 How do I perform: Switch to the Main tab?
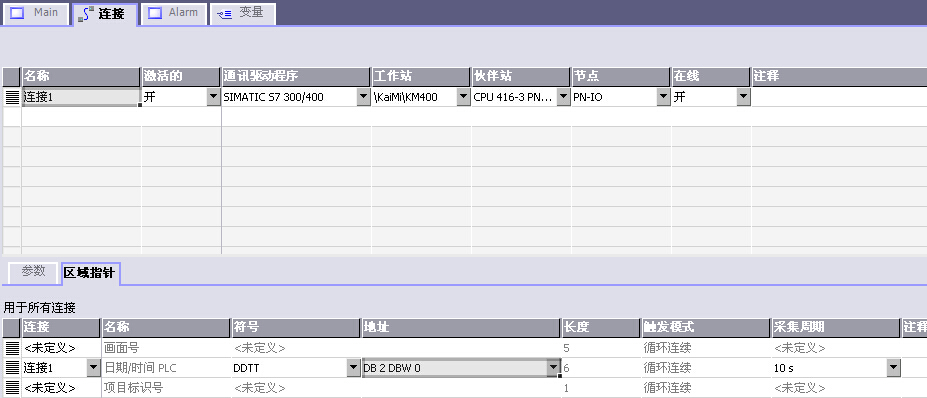36,14
